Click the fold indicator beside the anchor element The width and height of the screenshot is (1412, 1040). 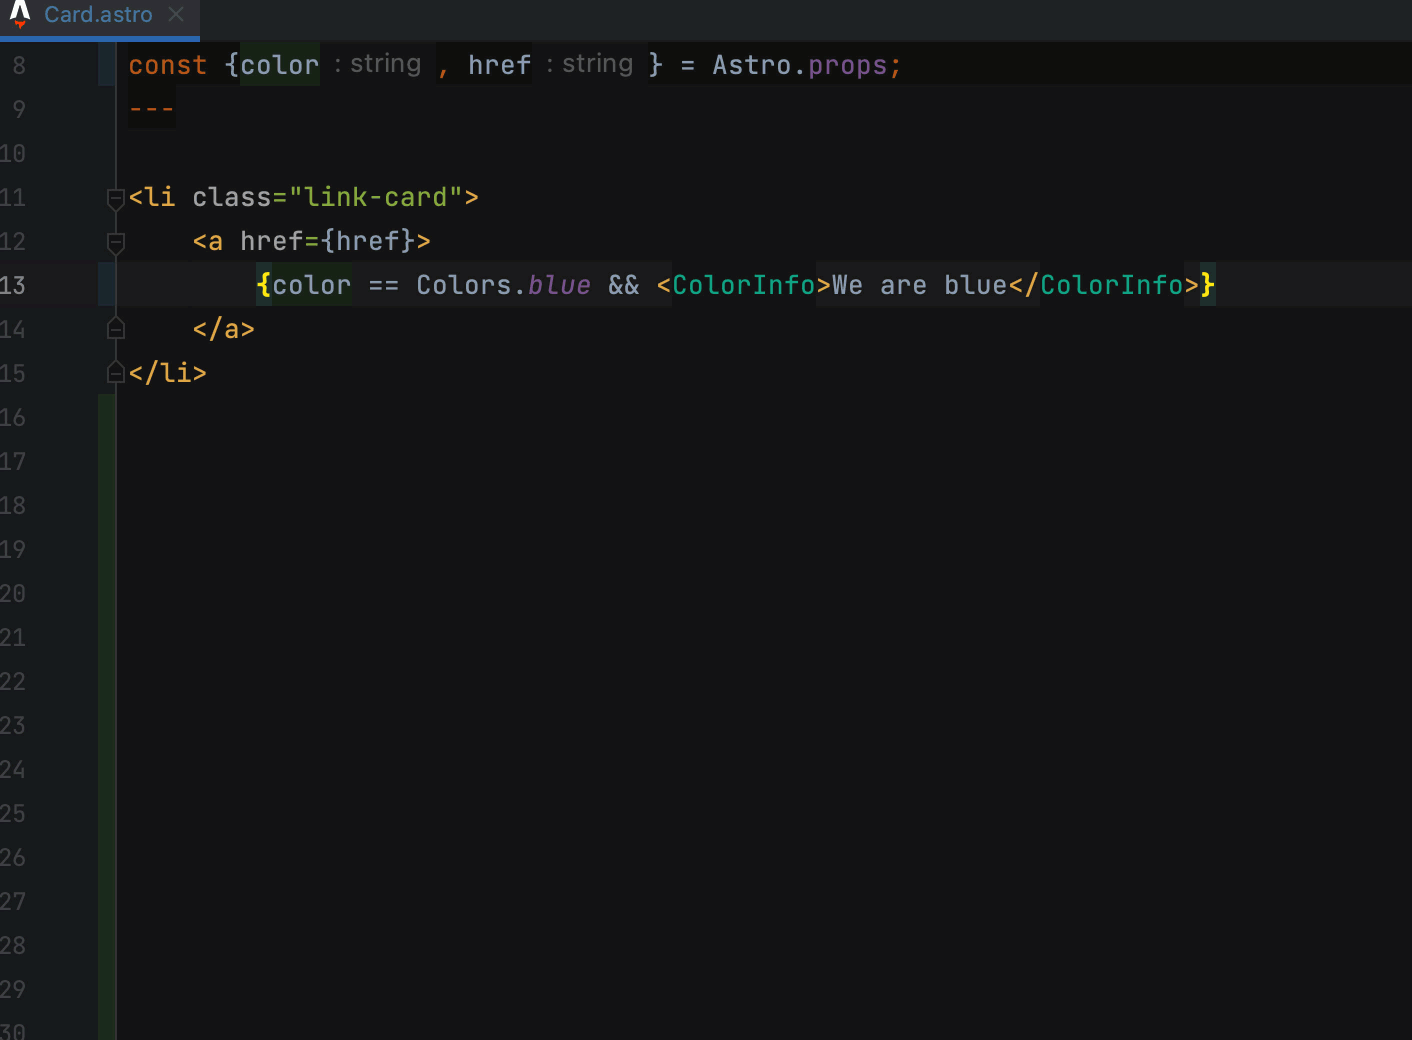click(x=115, y=241)
